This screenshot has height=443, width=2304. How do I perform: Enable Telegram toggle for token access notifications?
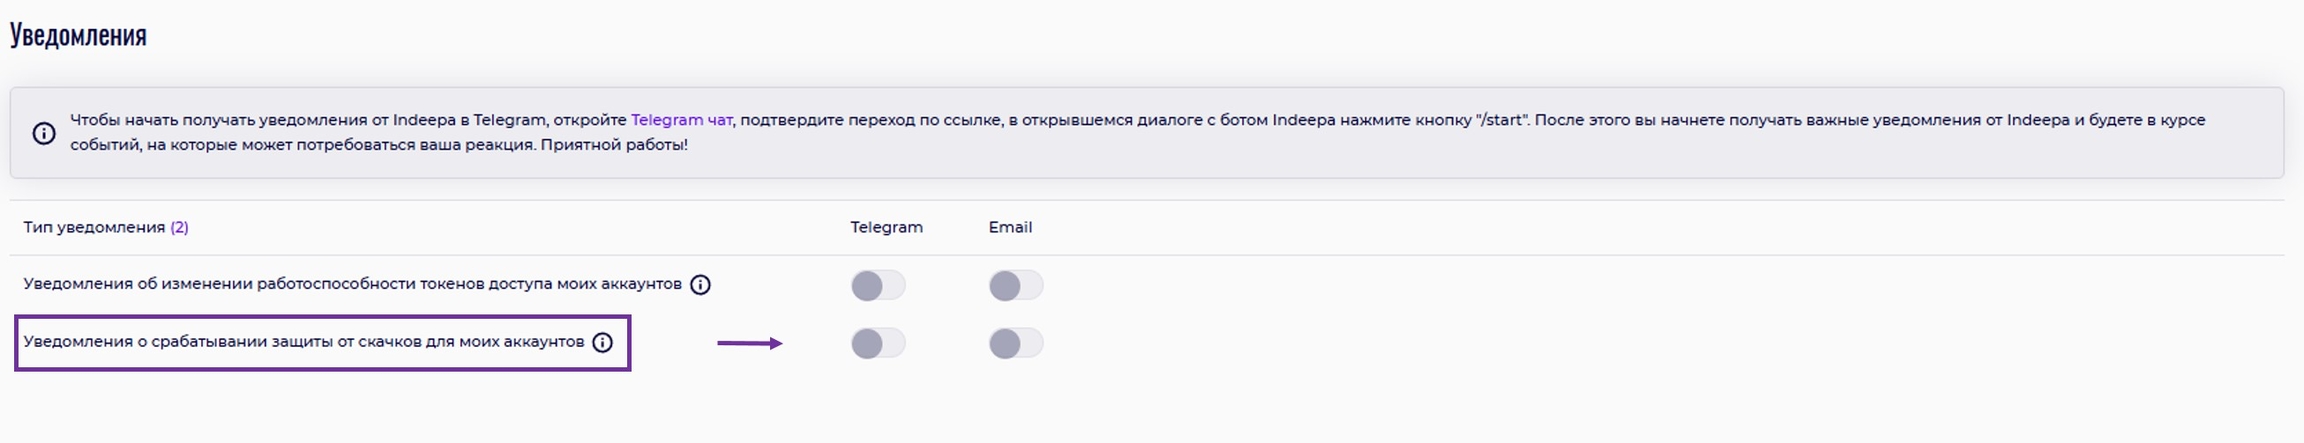tap(877, 286)
